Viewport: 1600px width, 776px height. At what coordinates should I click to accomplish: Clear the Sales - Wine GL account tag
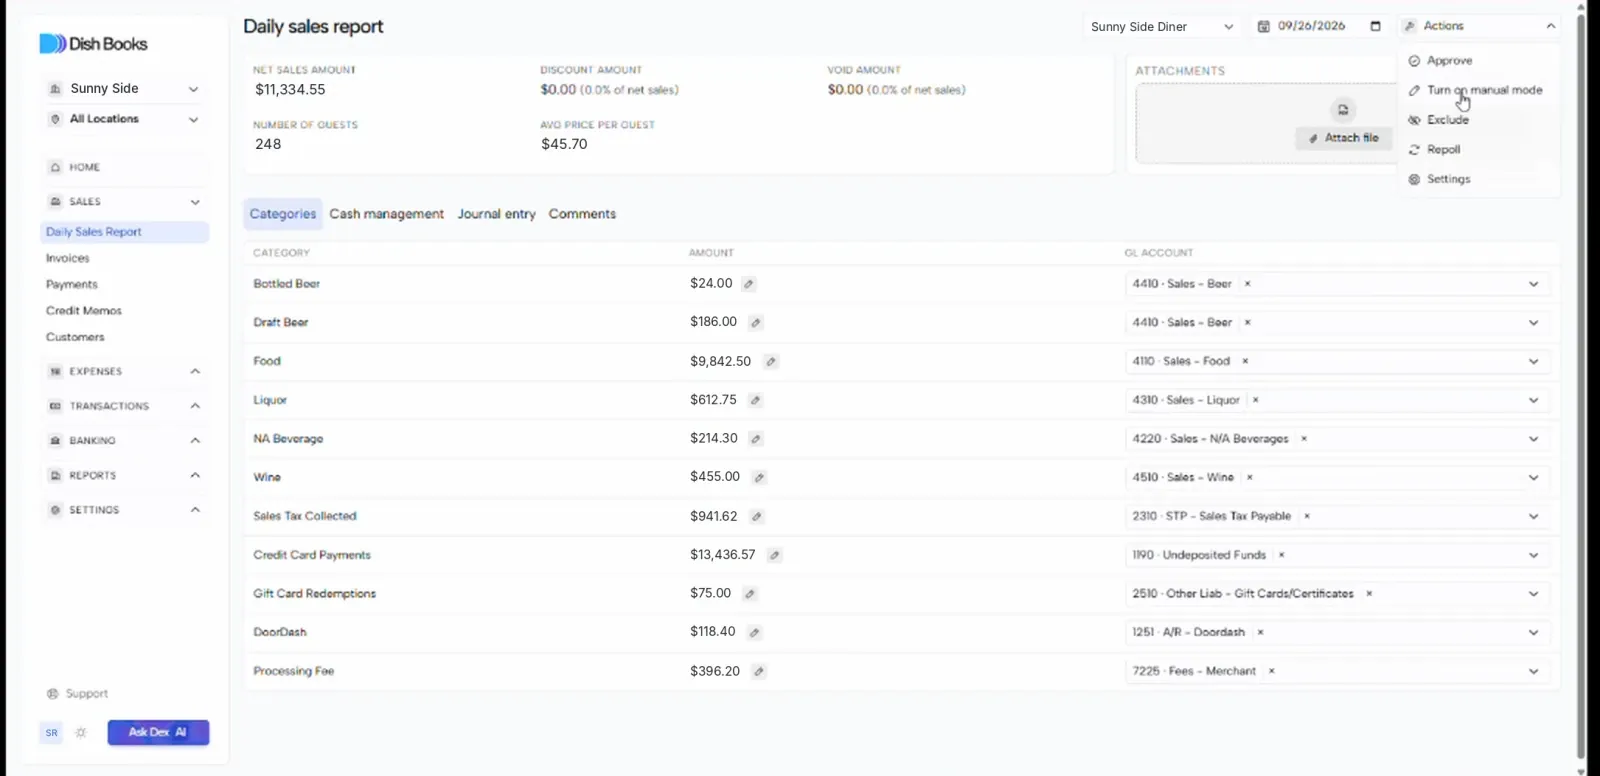click(1250, 478)
